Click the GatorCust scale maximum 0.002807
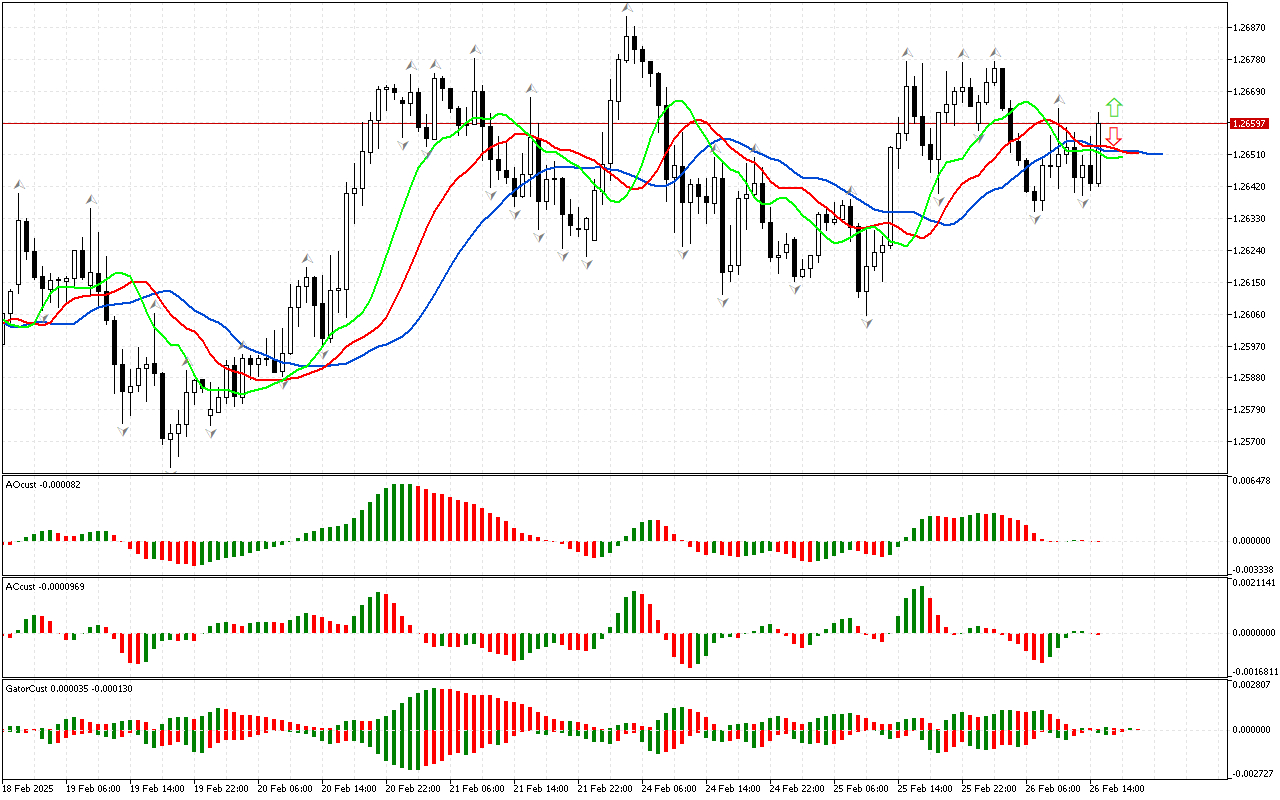The height and width of the screenshot is (800, 1280). coord(1253,685)
